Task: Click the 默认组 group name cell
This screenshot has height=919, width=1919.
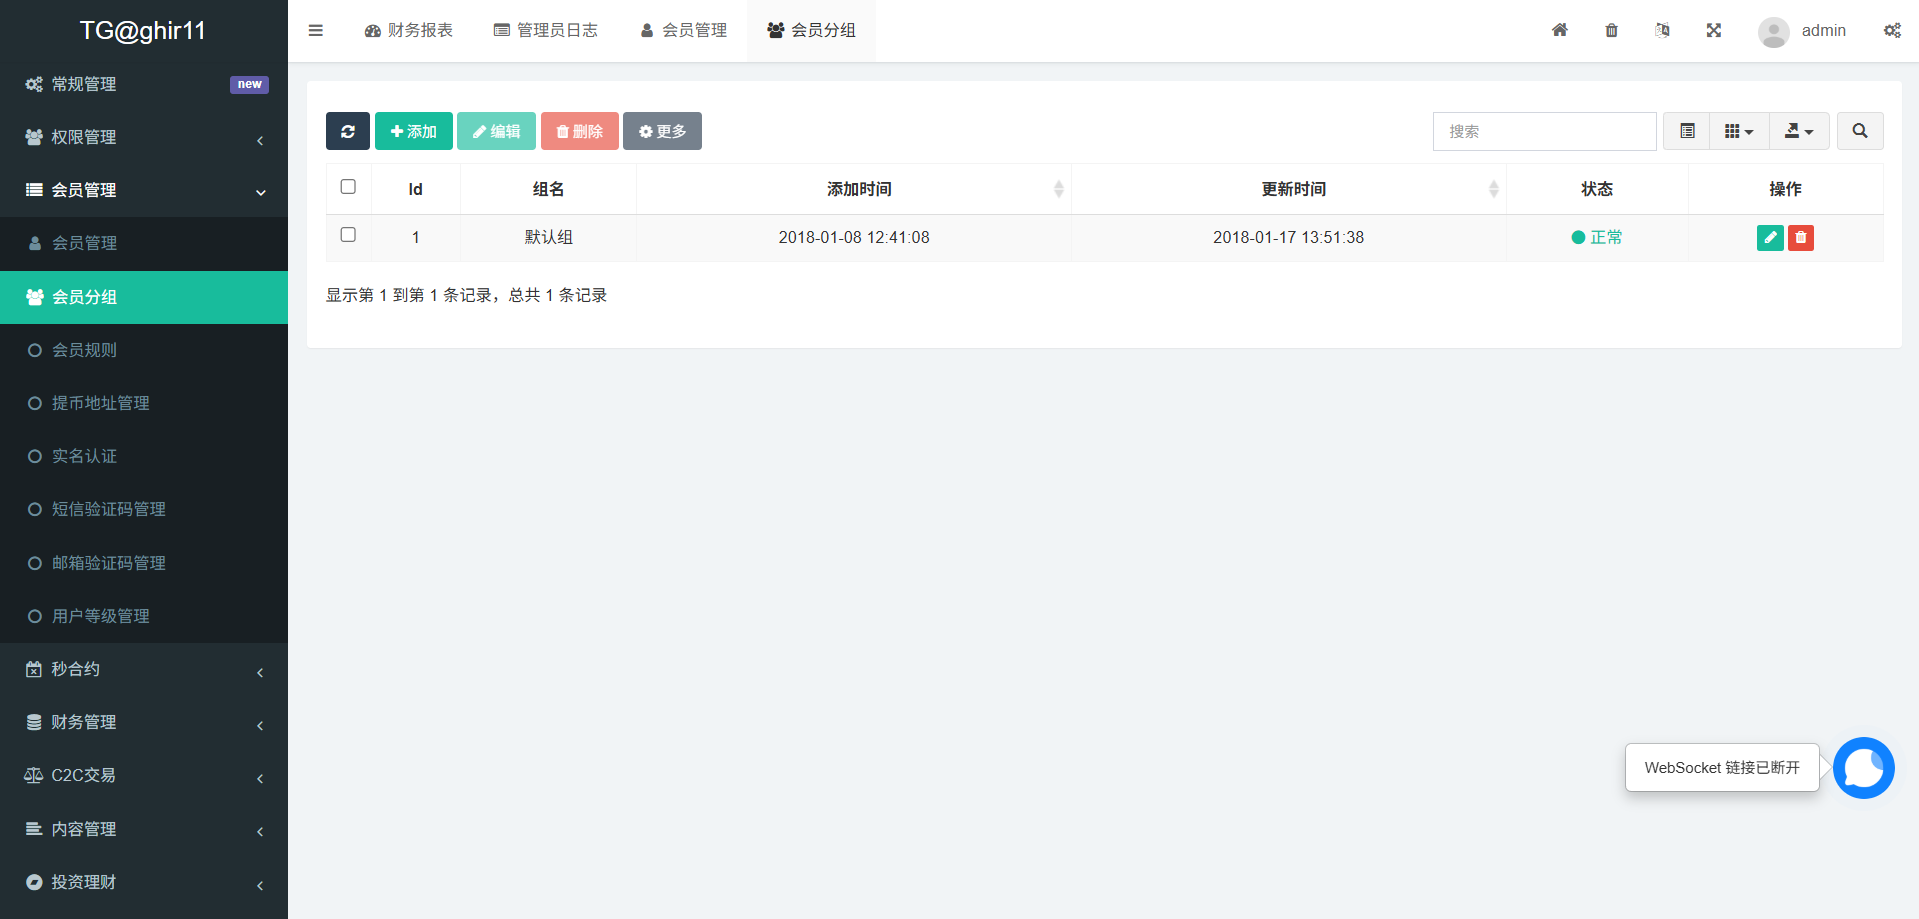Action: 549,237
